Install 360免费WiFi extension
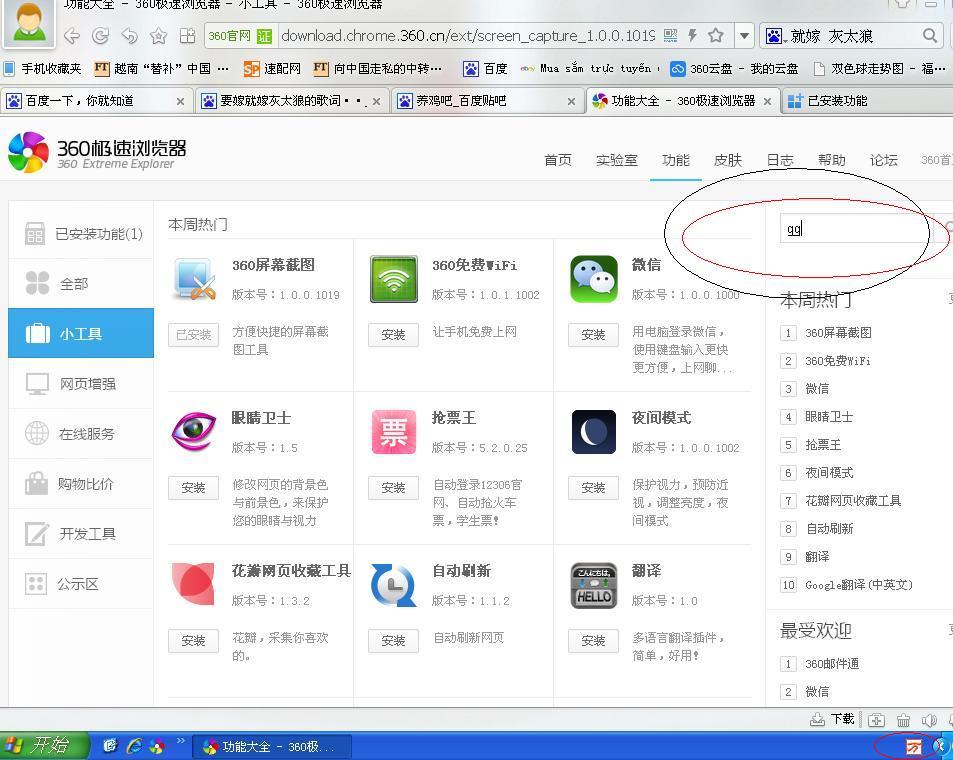The width and height of the screenshot is (953, 760). coord(393,335)
